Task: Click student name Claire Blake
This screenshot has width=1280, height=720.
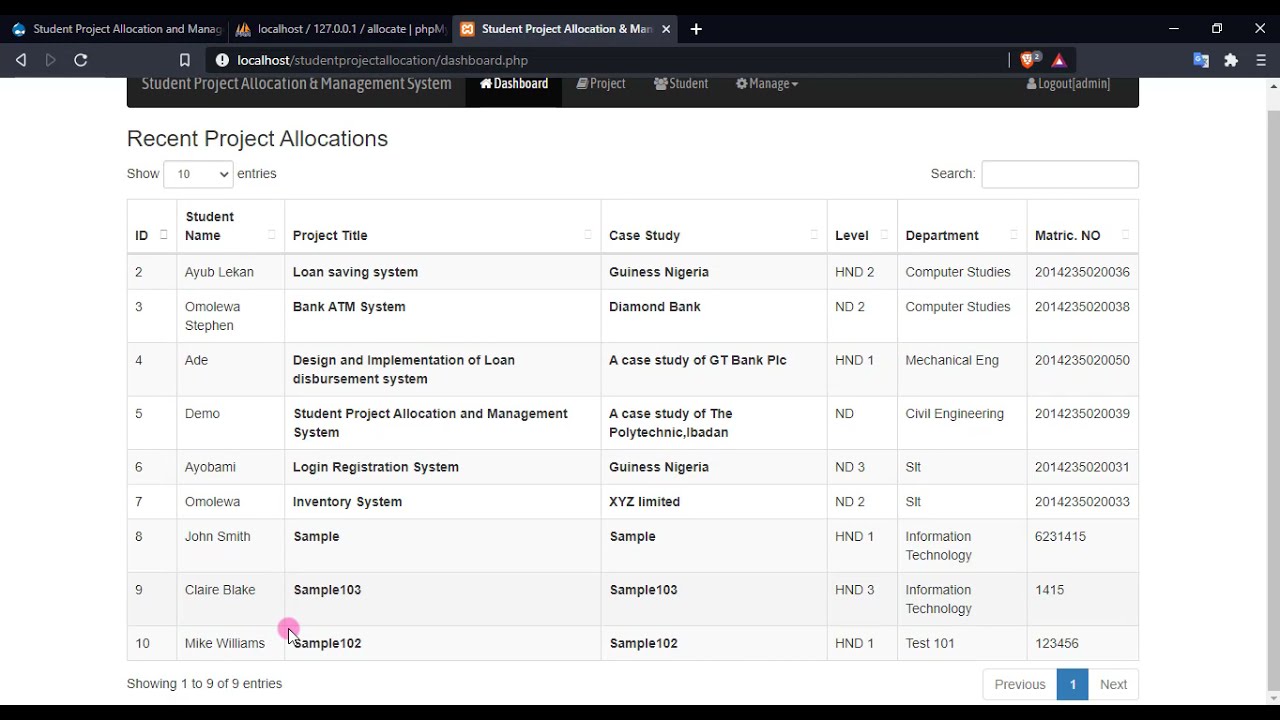Action: [220, 590]
